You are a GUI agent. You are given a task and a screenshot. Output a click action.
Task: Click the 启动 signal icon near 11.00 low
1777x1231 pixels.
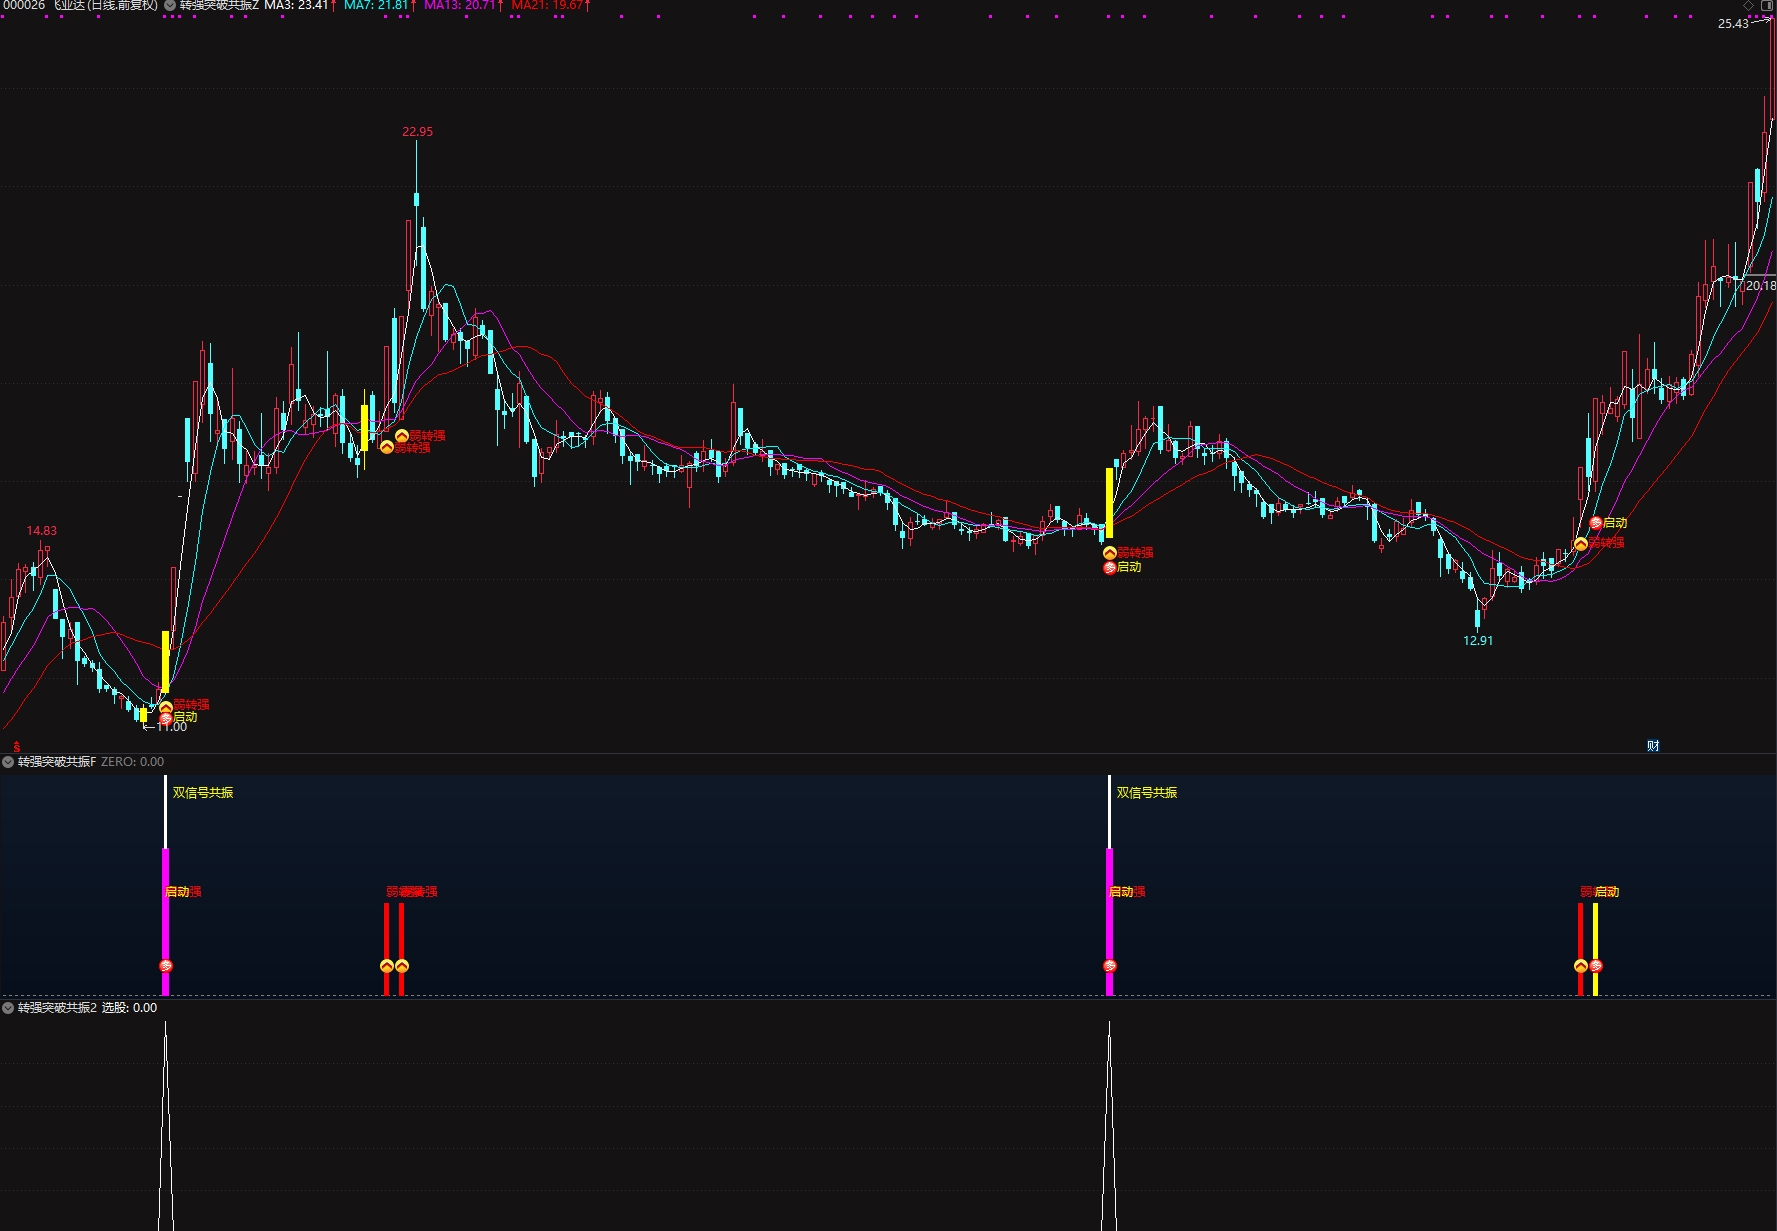pyautogui.click(x=166, y=719)
